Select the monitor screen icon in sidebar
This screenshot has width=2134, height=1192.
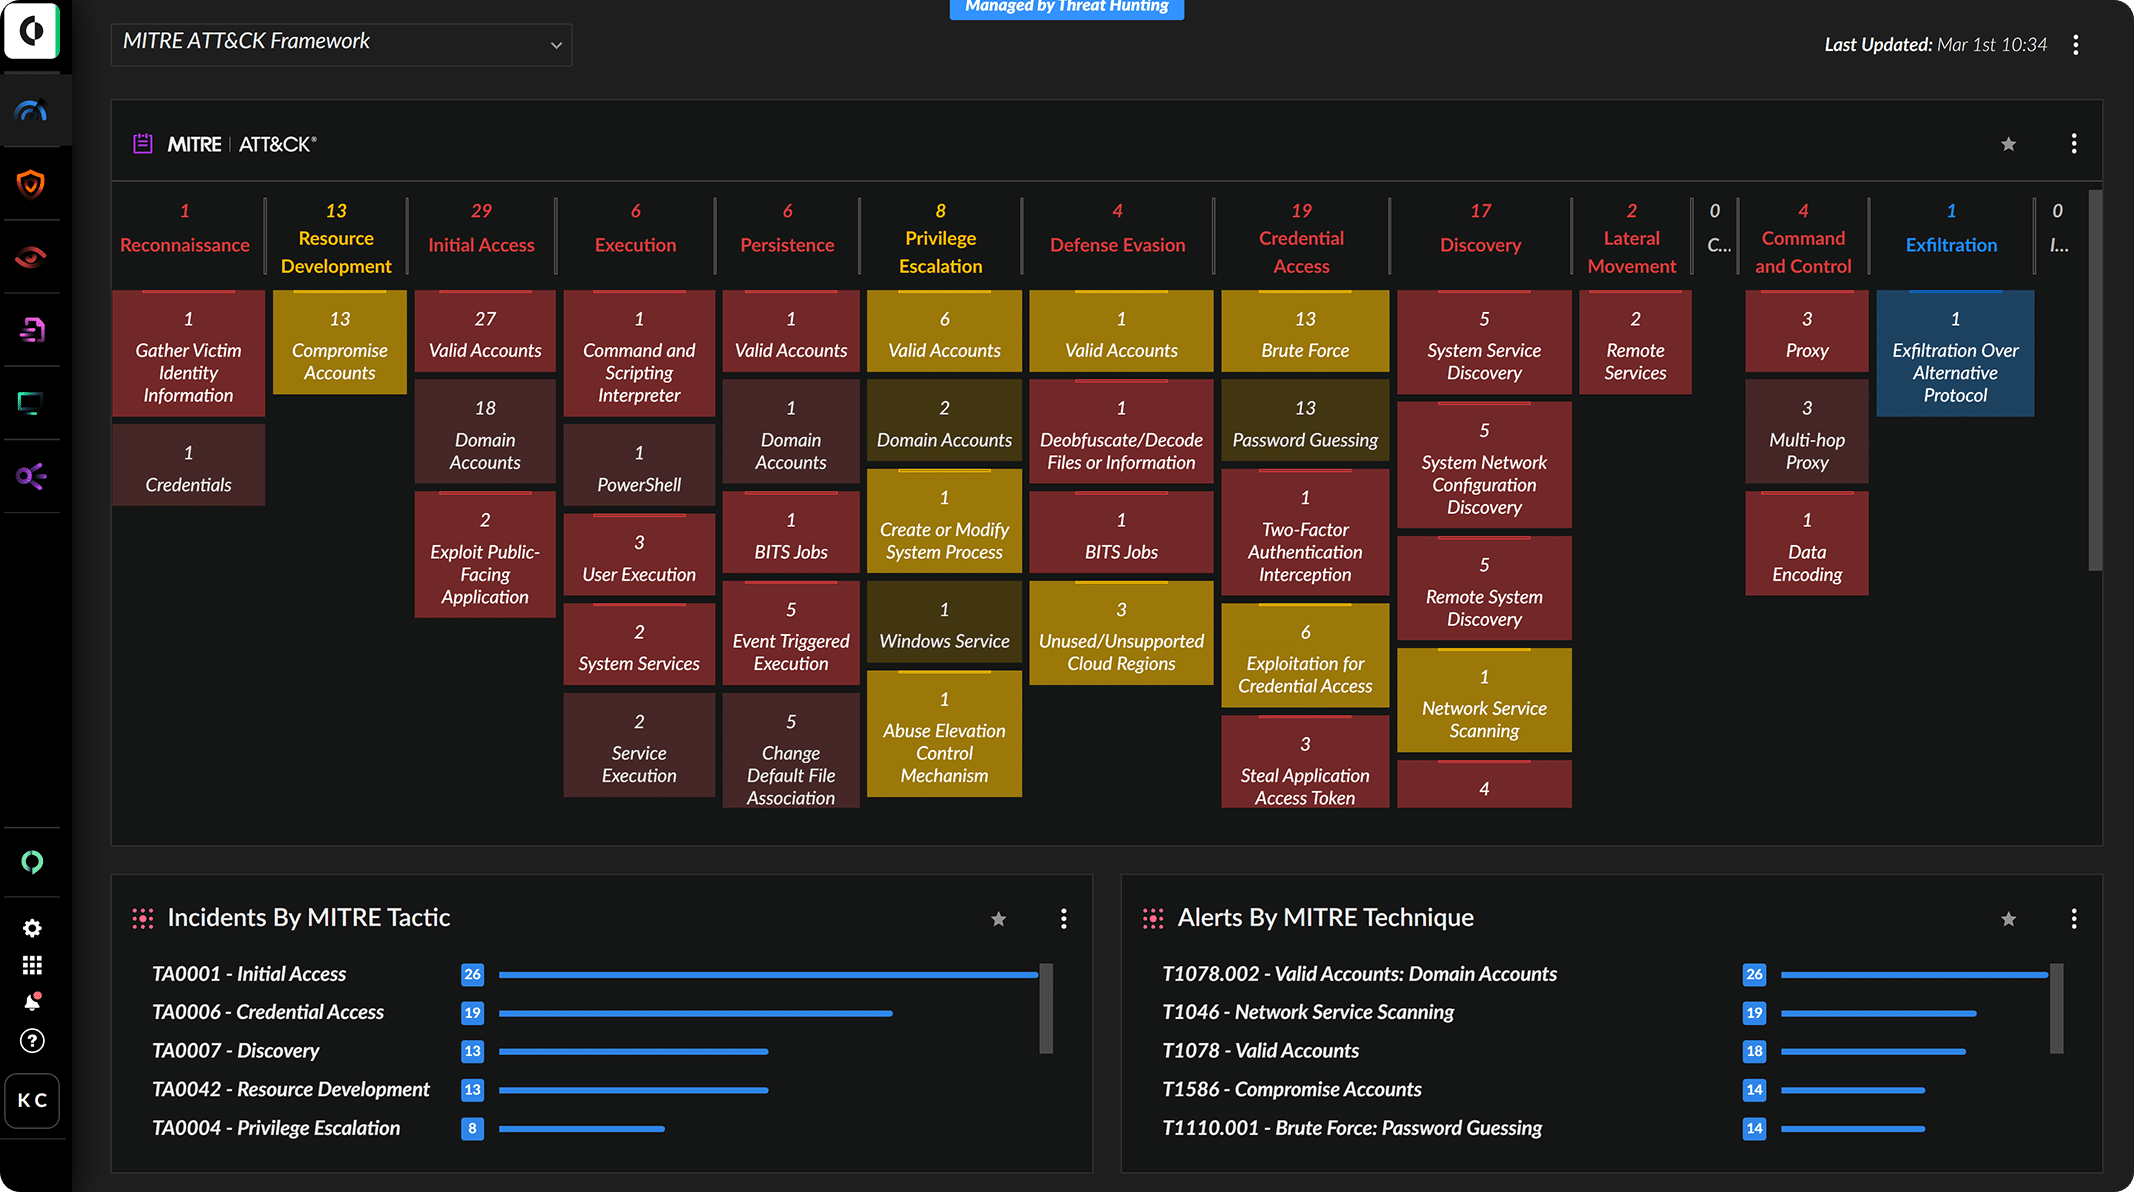(x=32, y=404)
